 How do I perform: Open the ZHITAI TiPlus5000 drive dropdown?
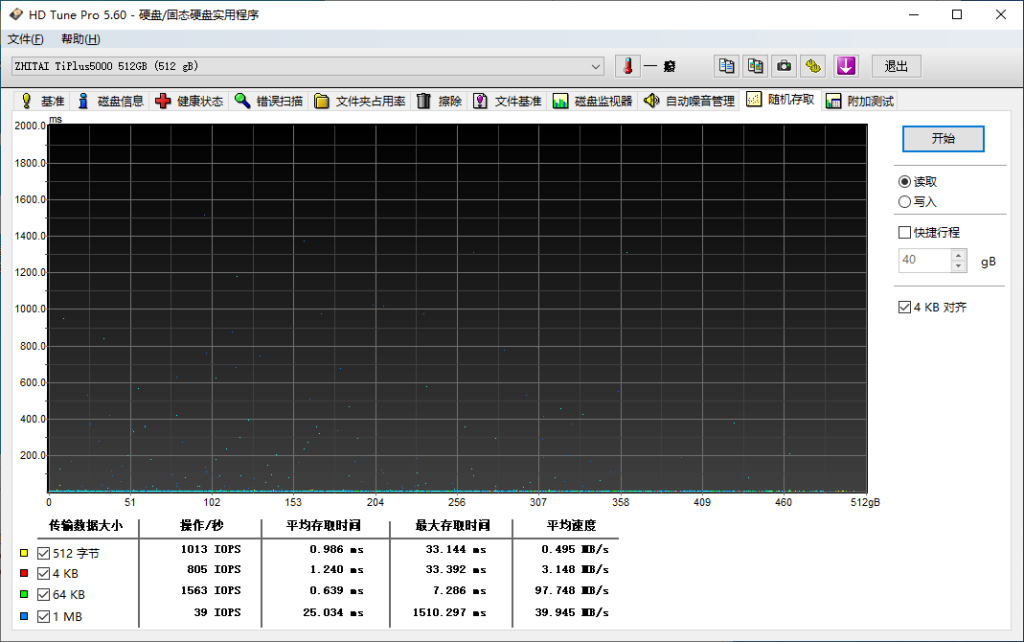pyautogui.click(x=308, y=66)
